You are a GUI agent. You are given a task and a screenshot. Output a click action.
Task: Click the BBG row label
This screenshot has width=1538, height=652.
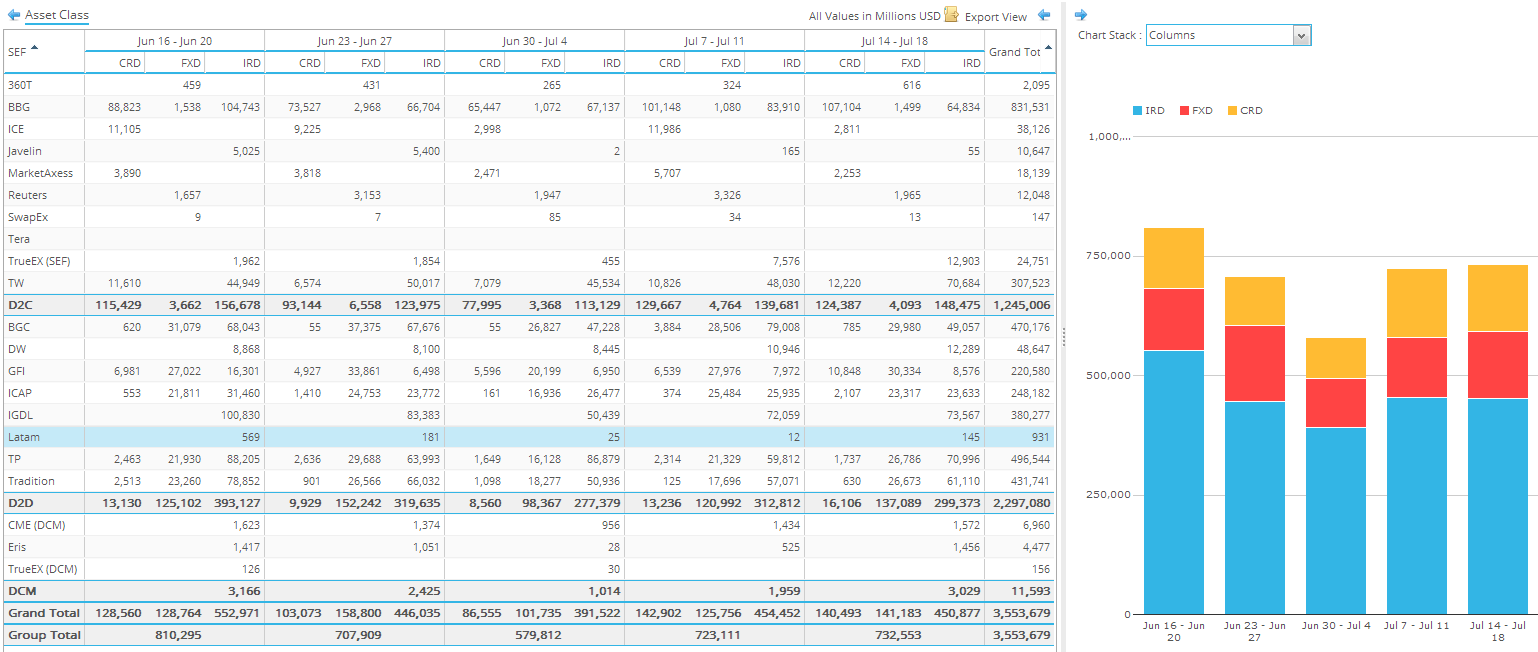(19, 107)
